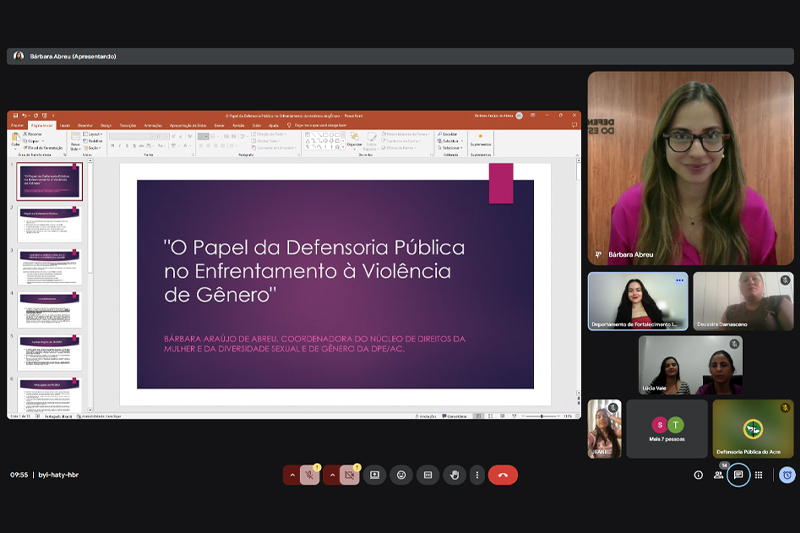Image resolution: width=800 pixels, height=533 pixels.
Task: Unmute the microphone in Meet
Action: [x=309, y=475]
